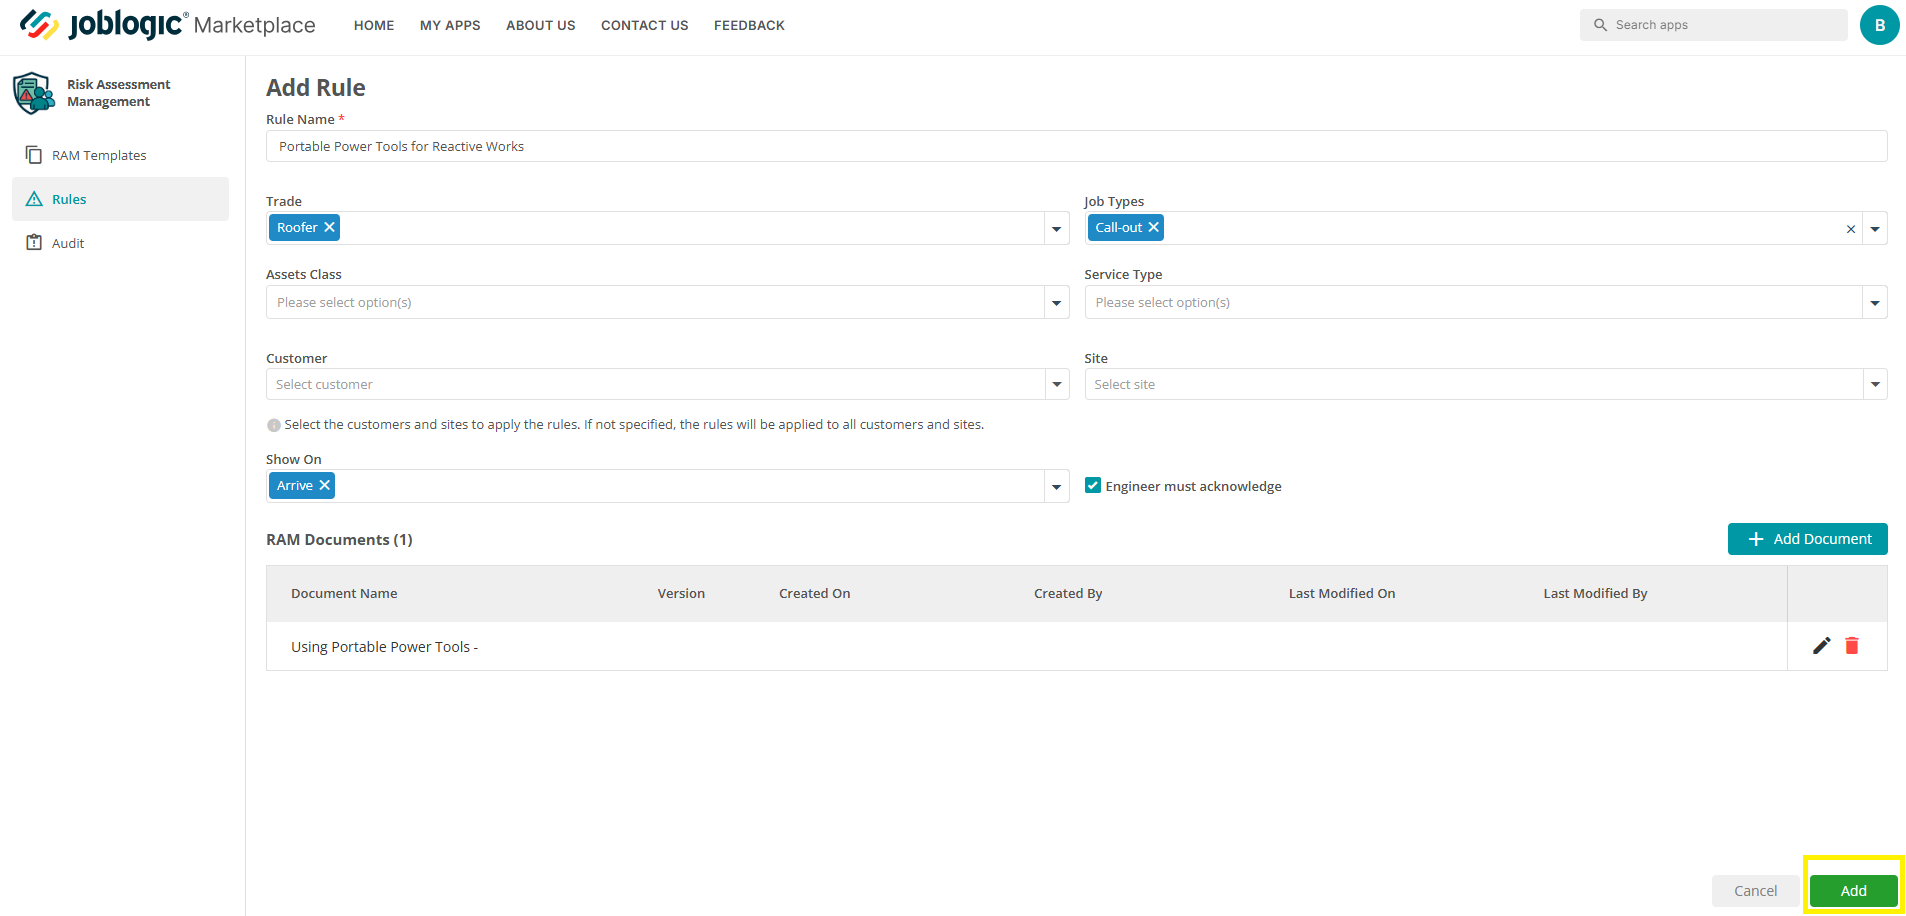
Task: Edit the Using Portable Power Tools document
Action: (1822, 646)
